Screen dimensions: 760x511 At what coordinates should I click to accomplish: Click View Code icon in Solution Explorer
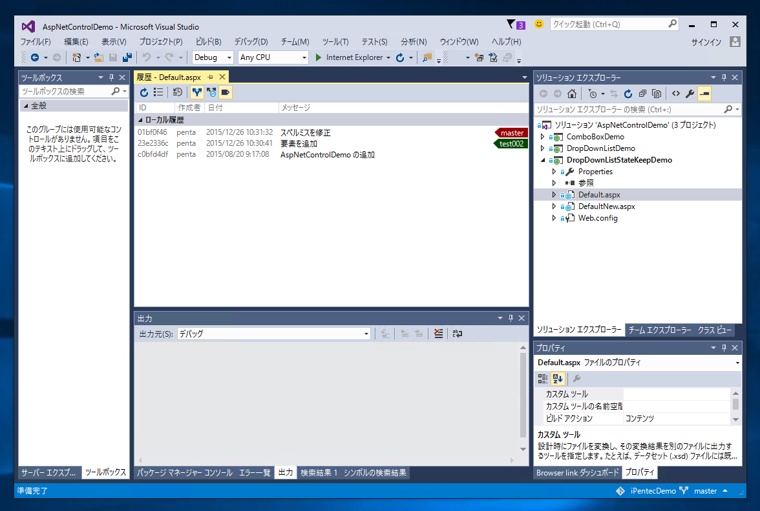tap(676, 94)
